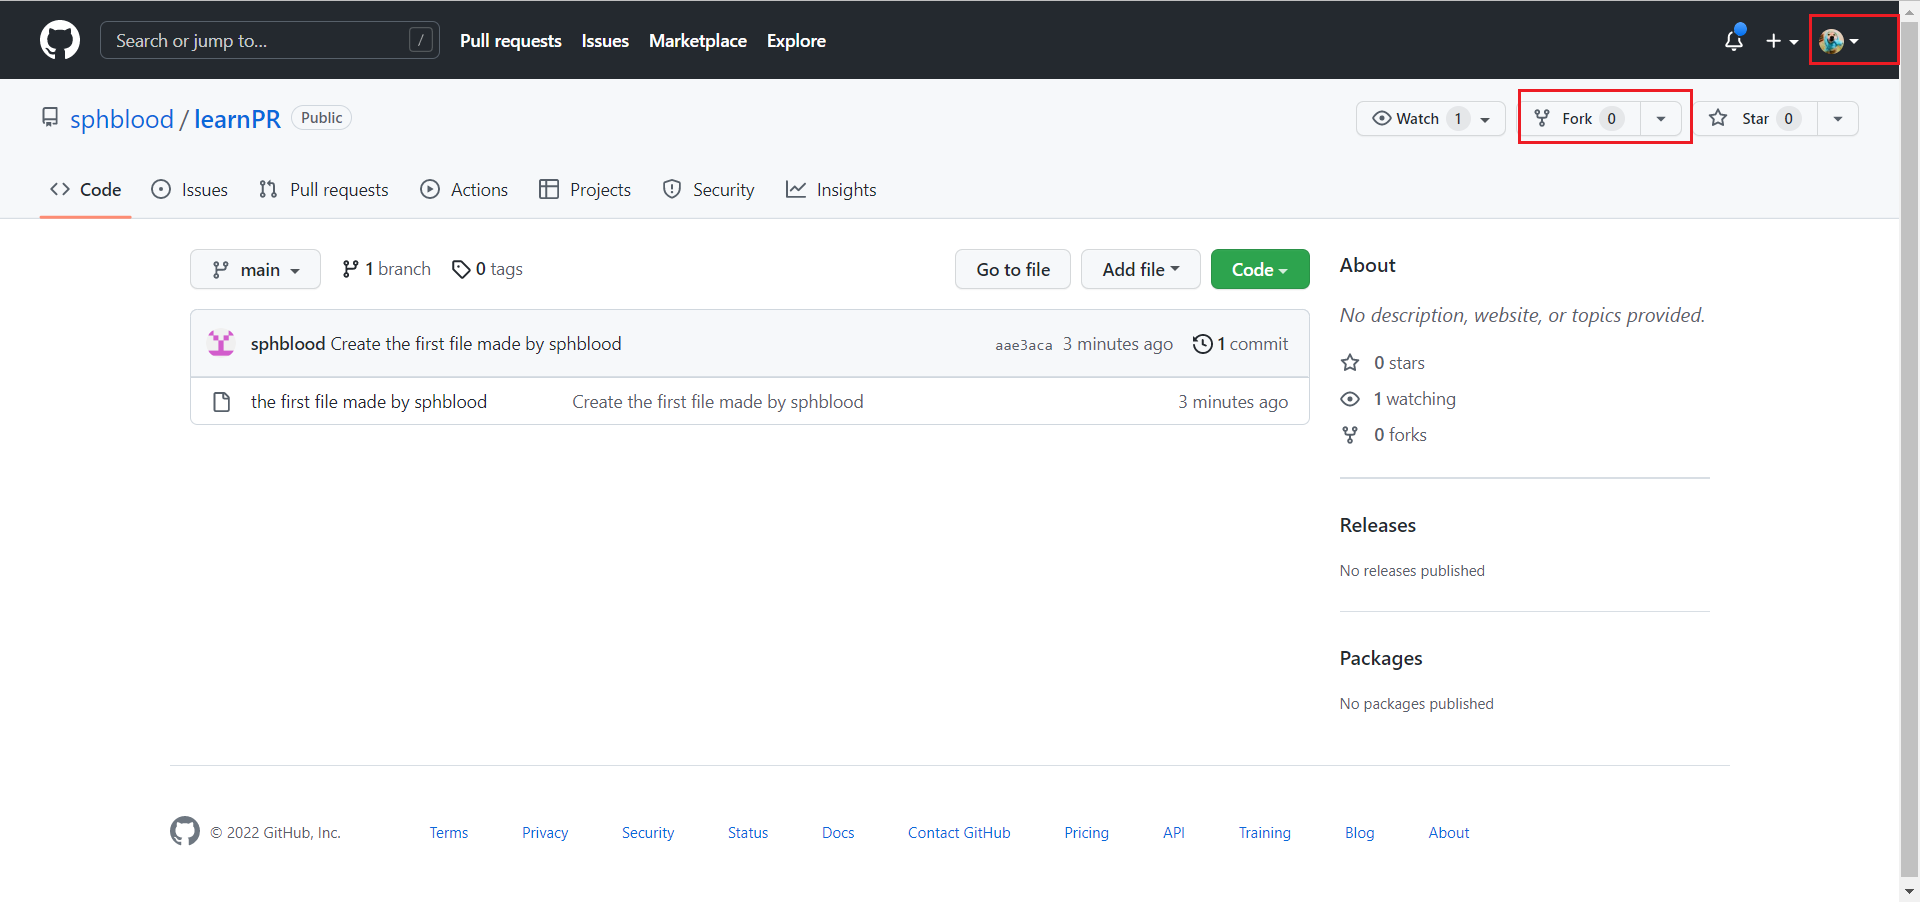This screenshot has width=1920, height=902.
Task: Fork the repository
Action: pyautogui.click(x=1581, y=118)
